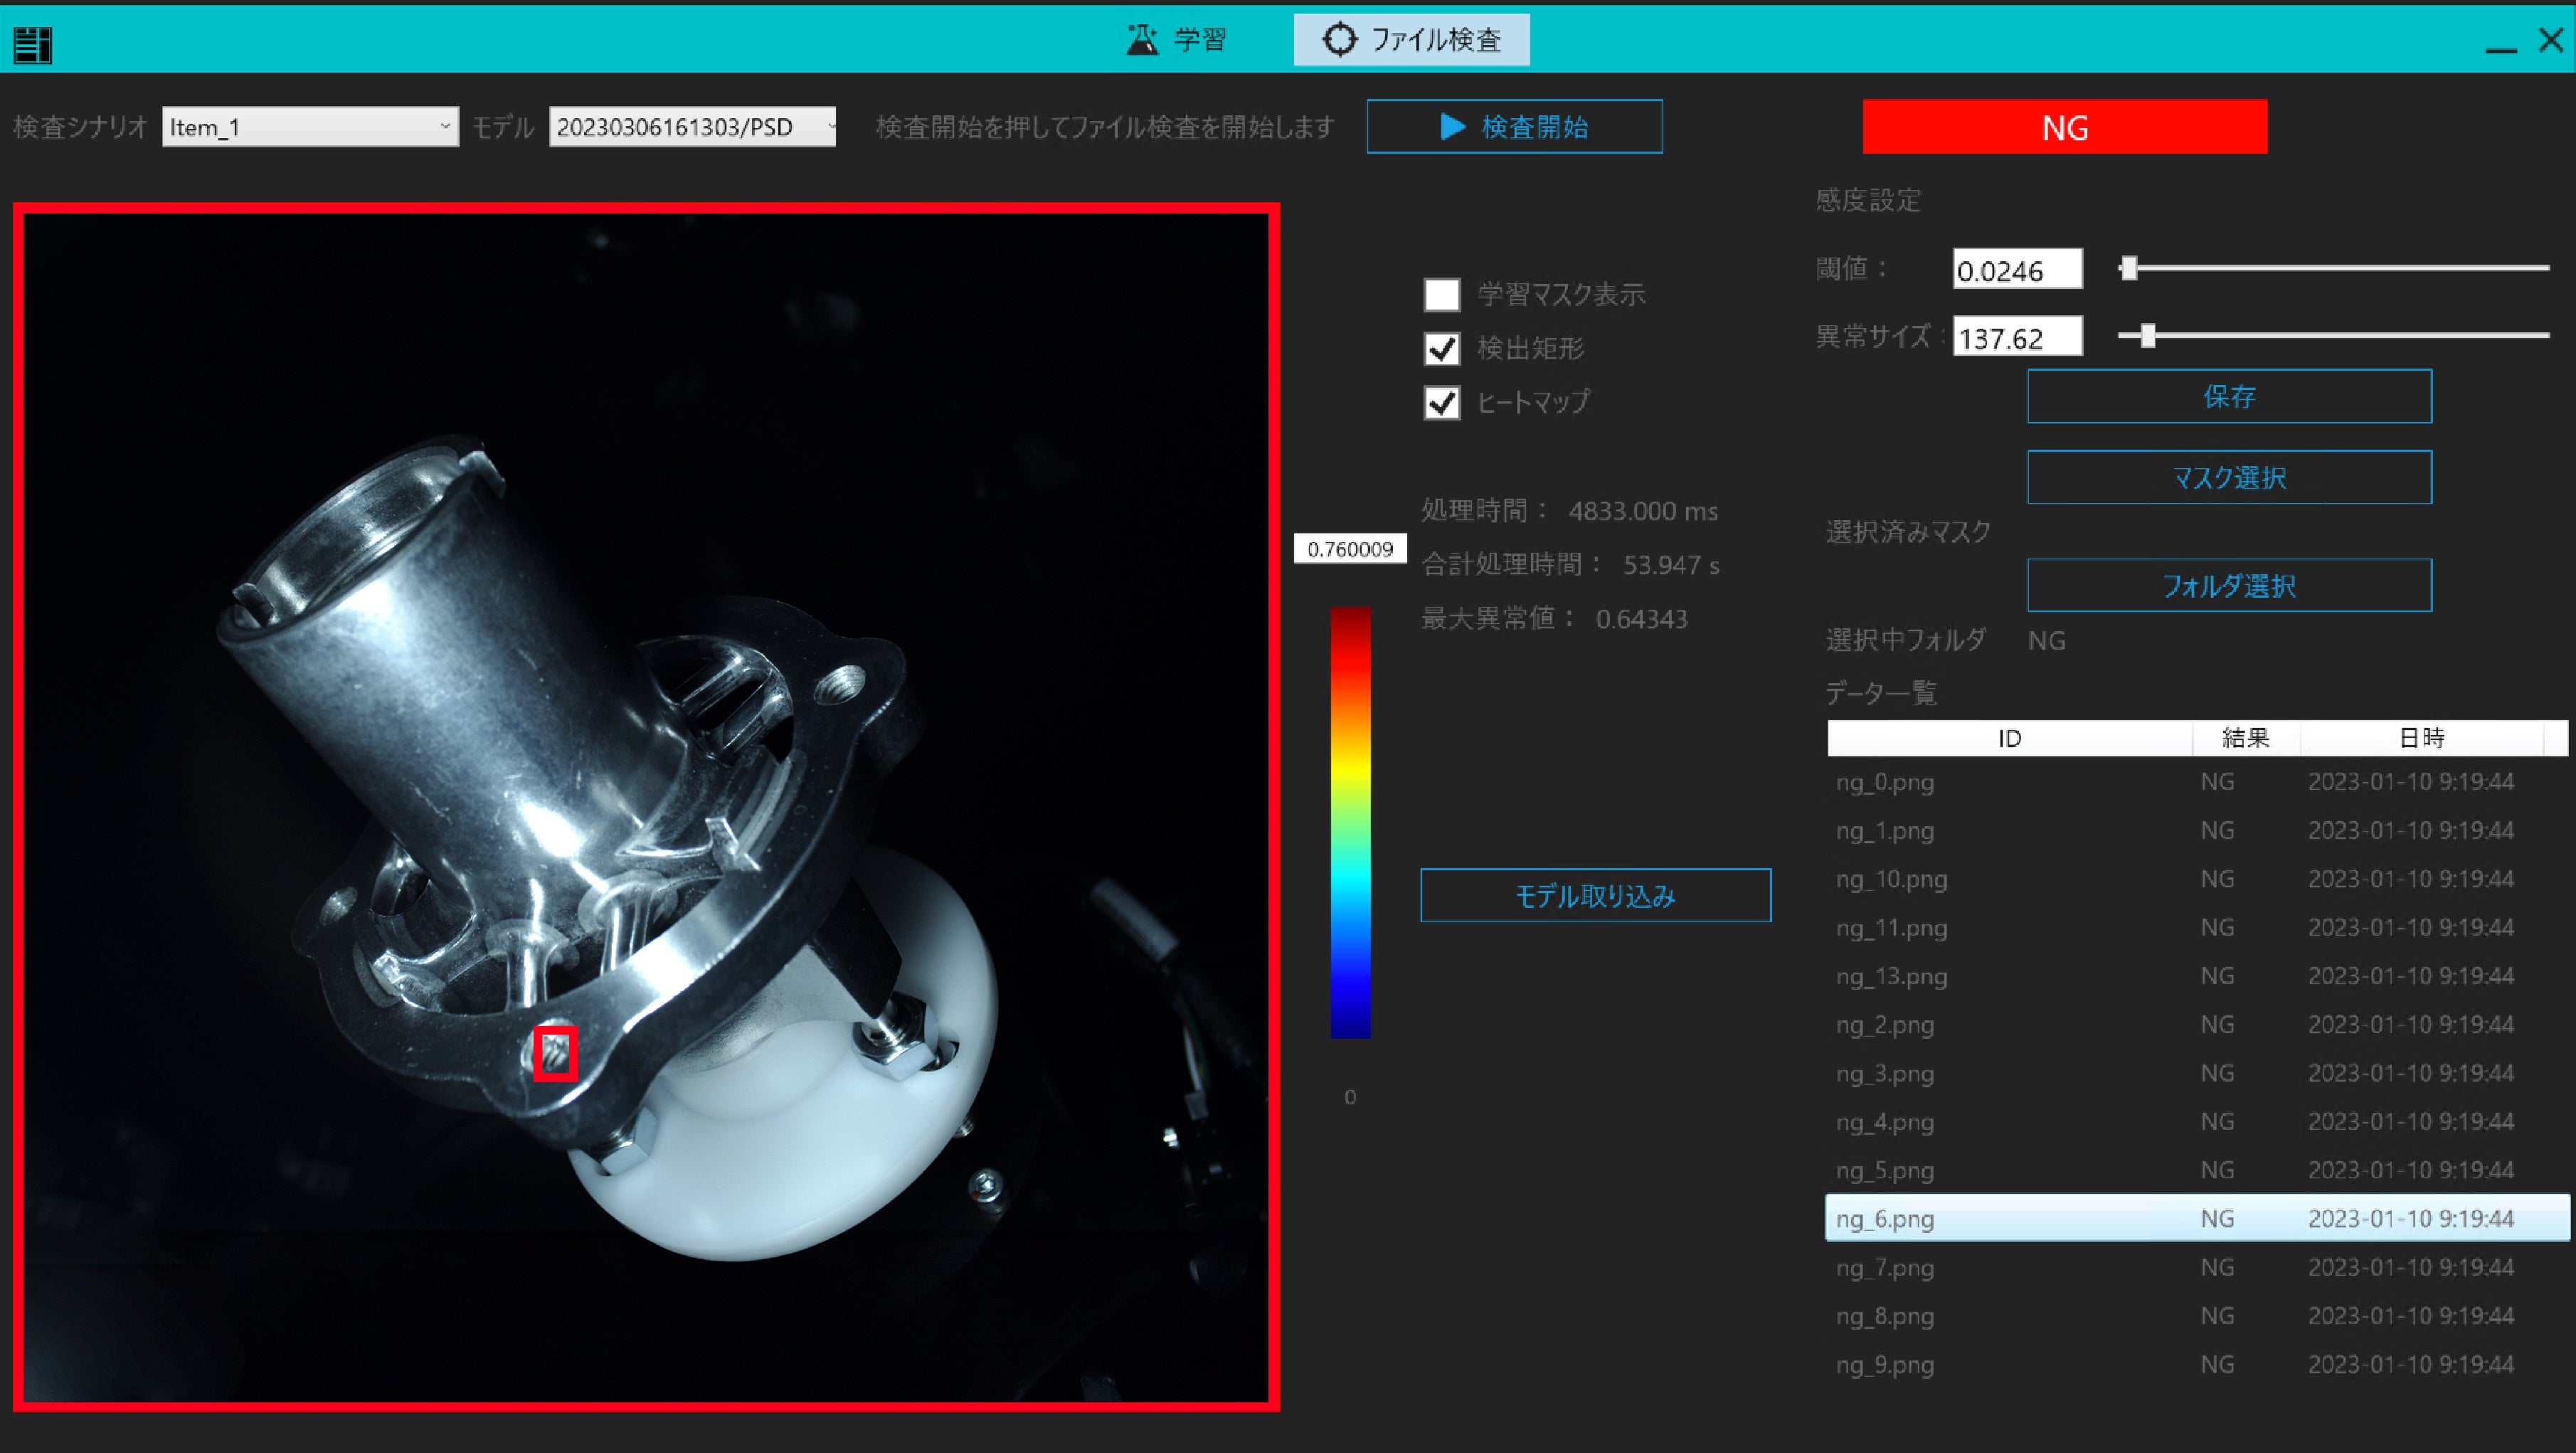Click the app menu icon in top-left
Image resolution: width=2576 pixels, height=1453 pixels.
coord(32,44)
